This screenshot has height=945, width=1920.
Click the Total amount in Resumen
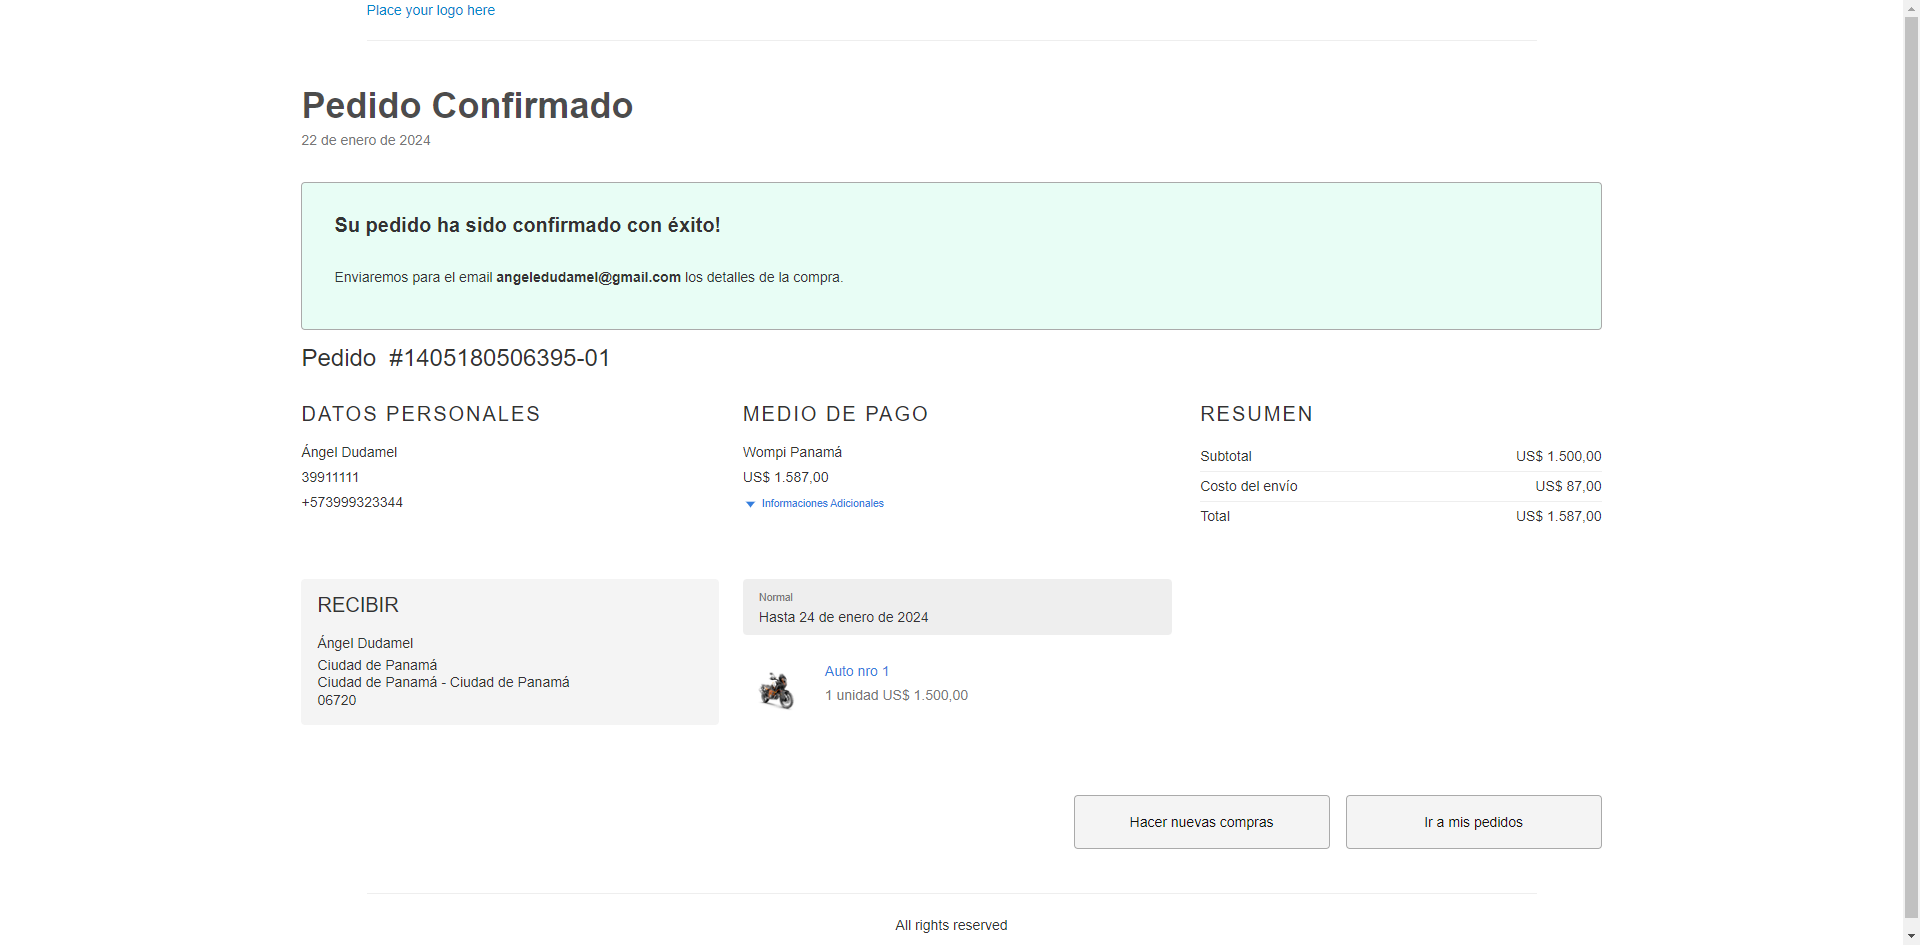pyautogui.click(x=1558, y=517)
